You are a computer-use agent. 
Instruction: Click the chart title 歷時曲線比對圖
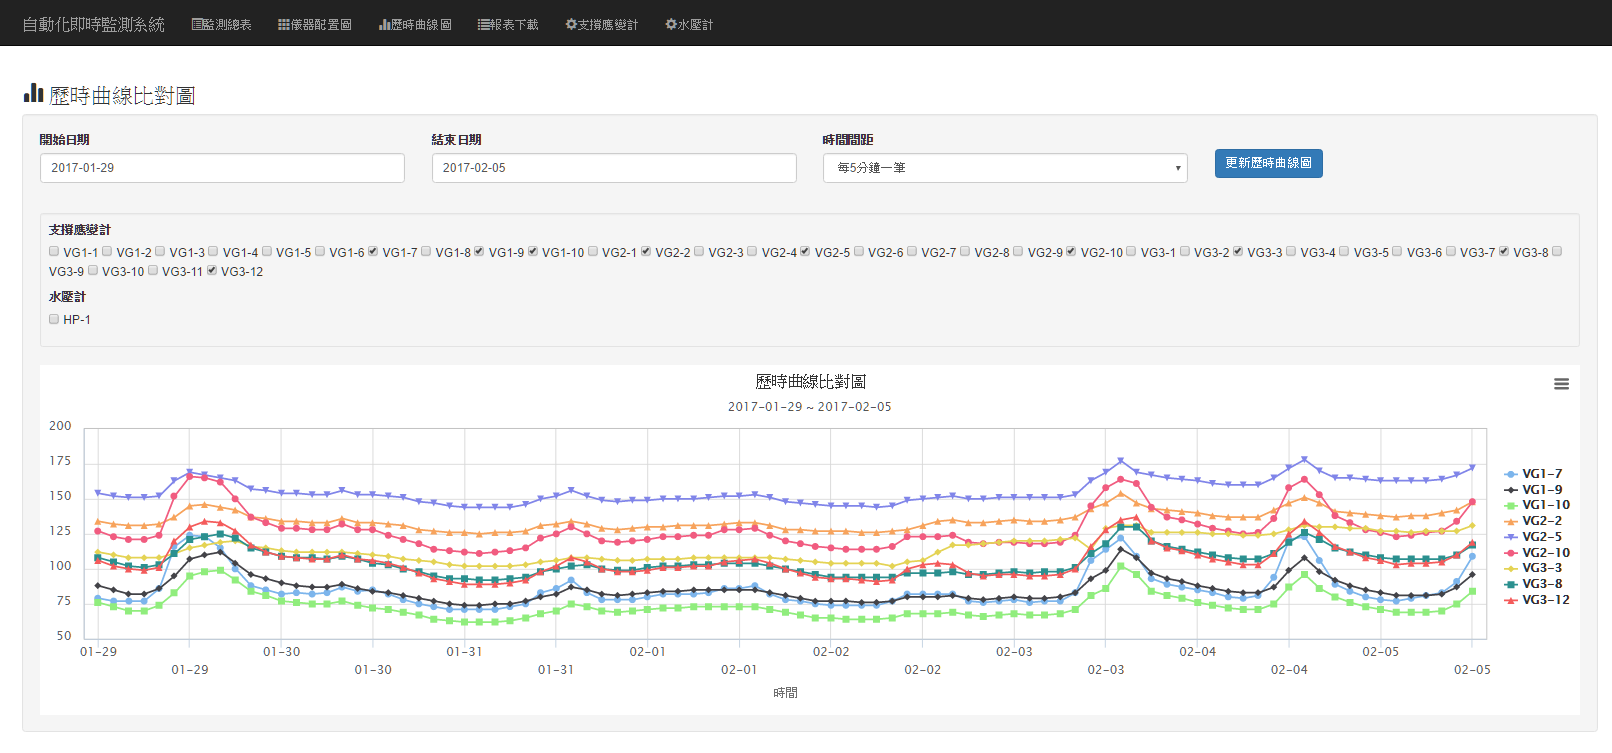pyautogui.click(x=810, y=382)
